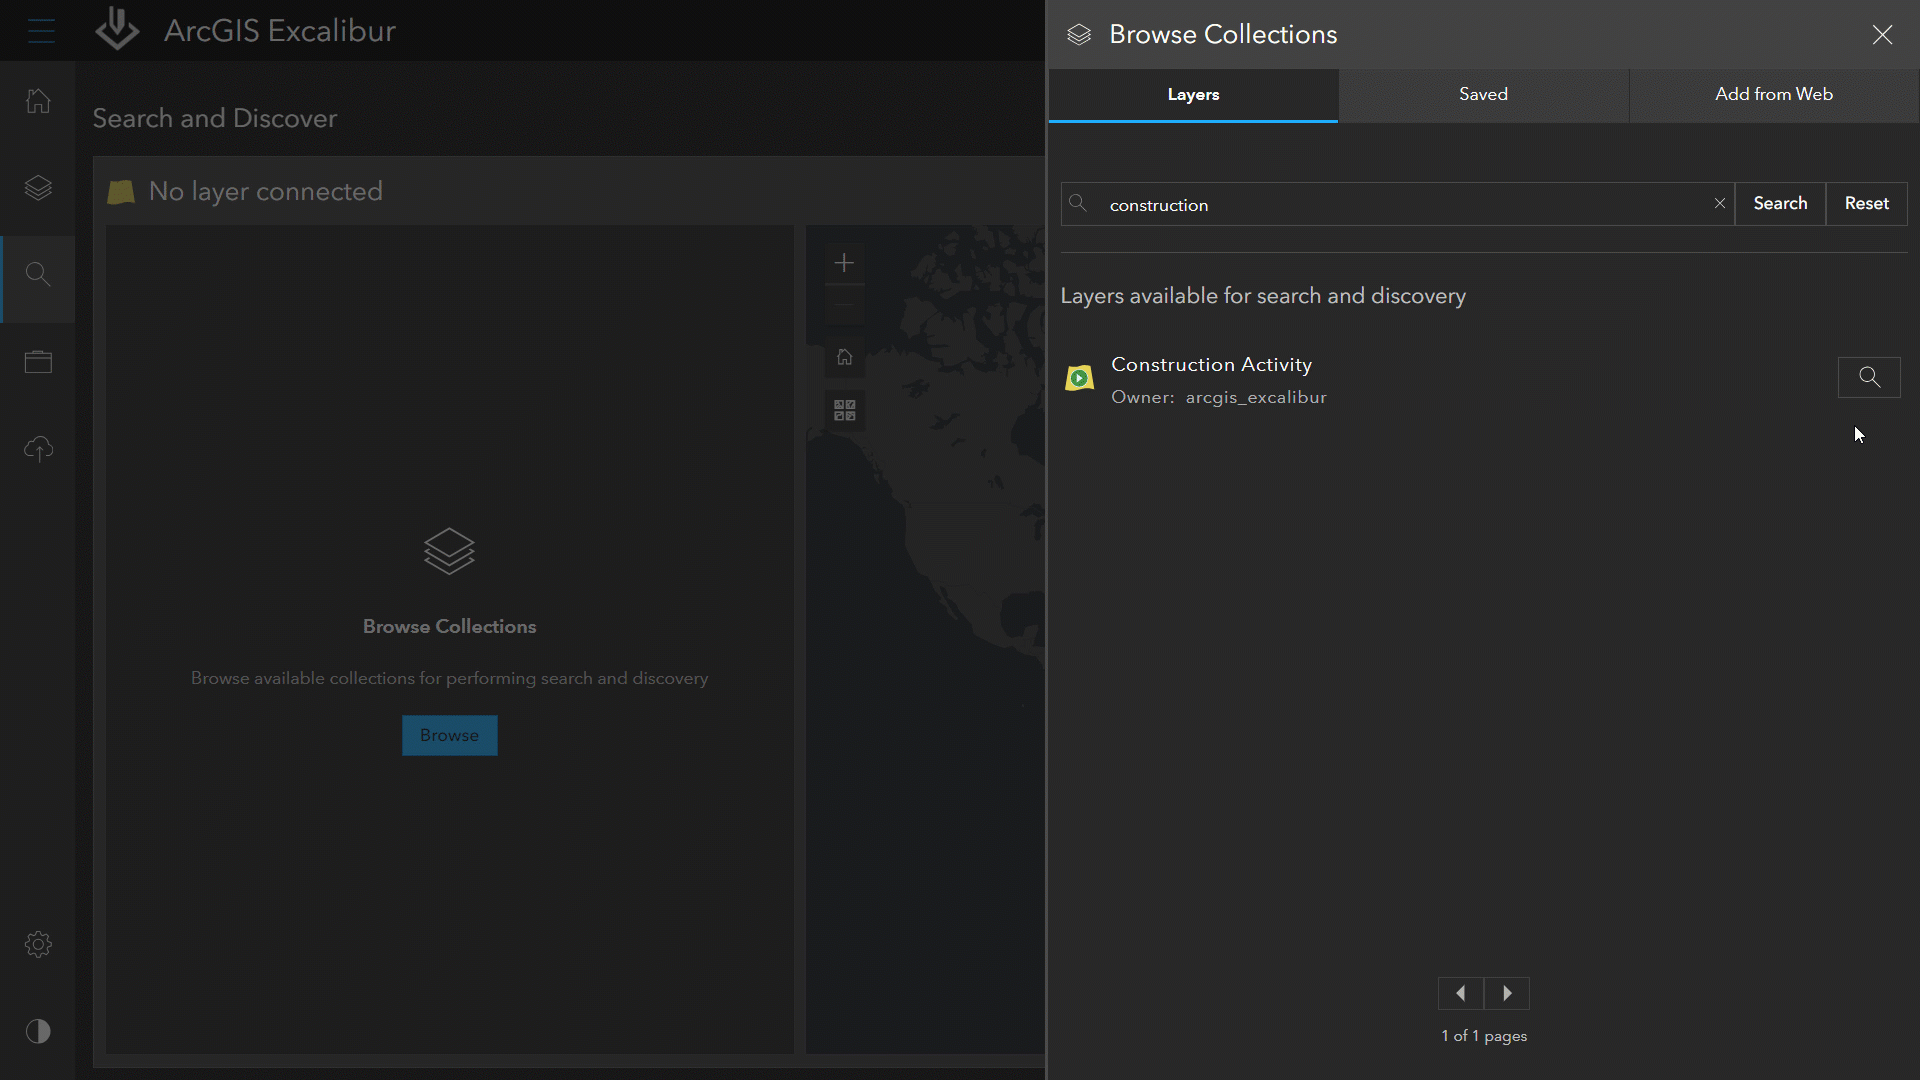Viewport: 1920px width, 1080px height.
Task: Select the home/extent reset map icon
Action: click(x=844, y=357)
